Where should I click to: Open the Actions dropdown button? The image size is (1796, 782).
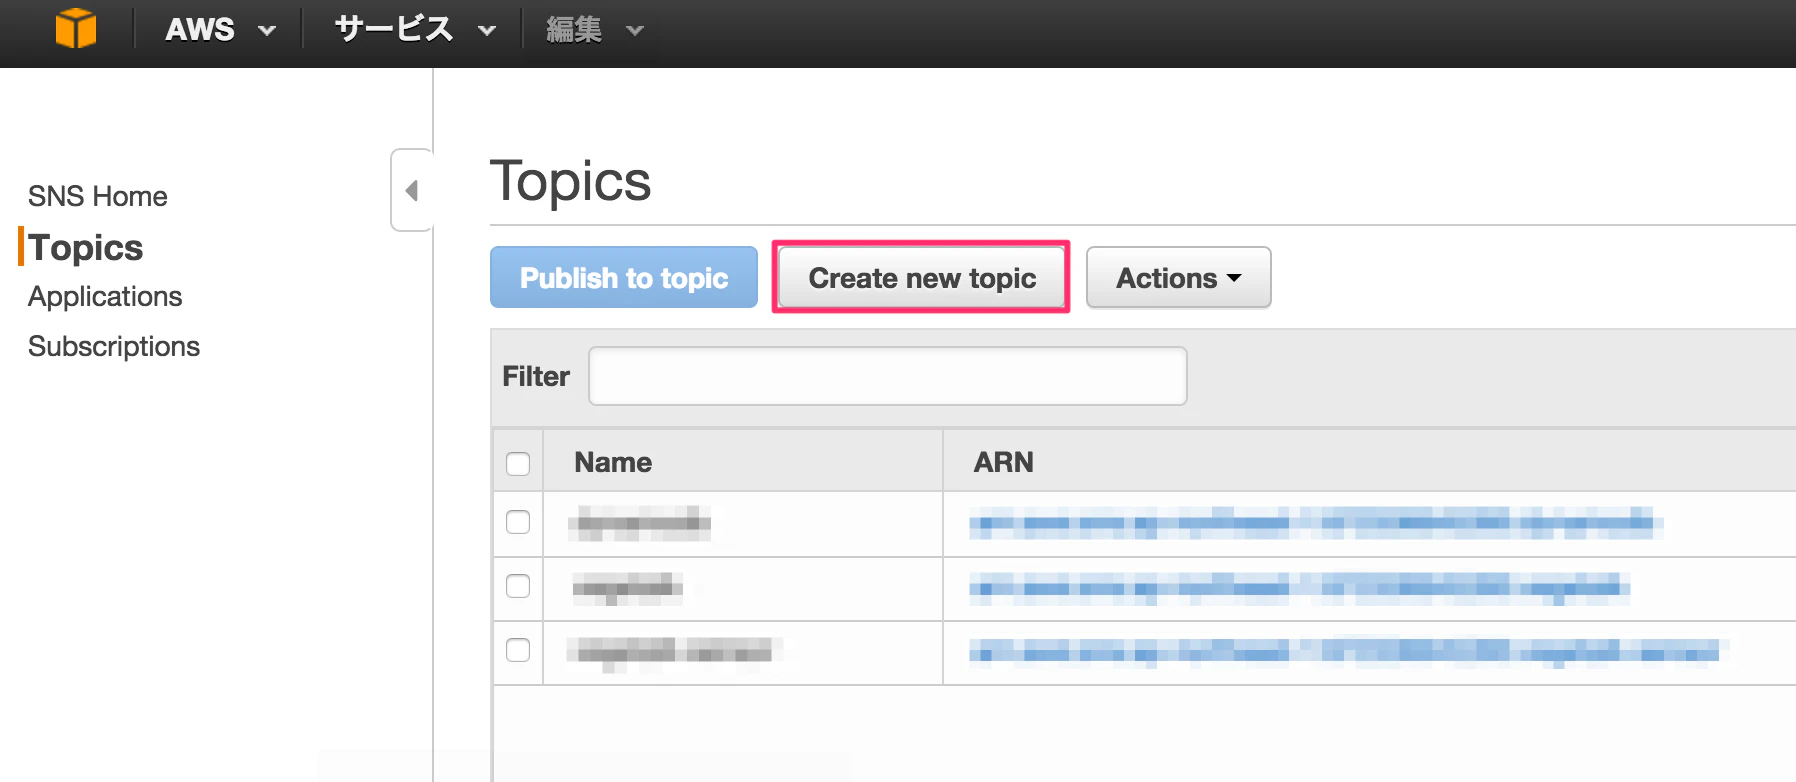click(x=1178, y=278)
